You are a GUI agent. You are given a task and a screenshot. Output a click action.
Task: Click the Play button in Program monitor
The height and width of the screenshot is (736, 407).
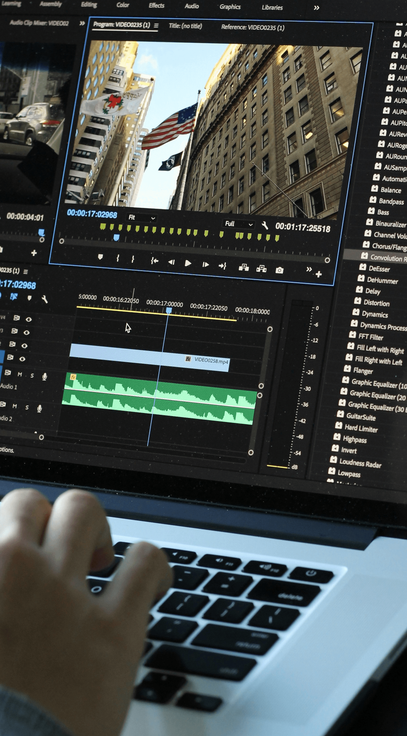click(188, 263)
